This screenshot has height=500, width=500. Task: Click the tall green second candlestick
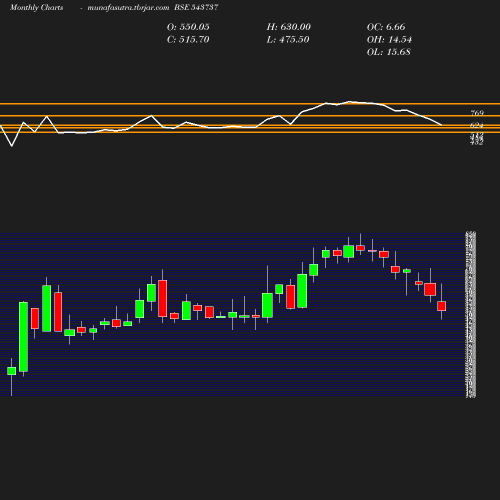23,337
